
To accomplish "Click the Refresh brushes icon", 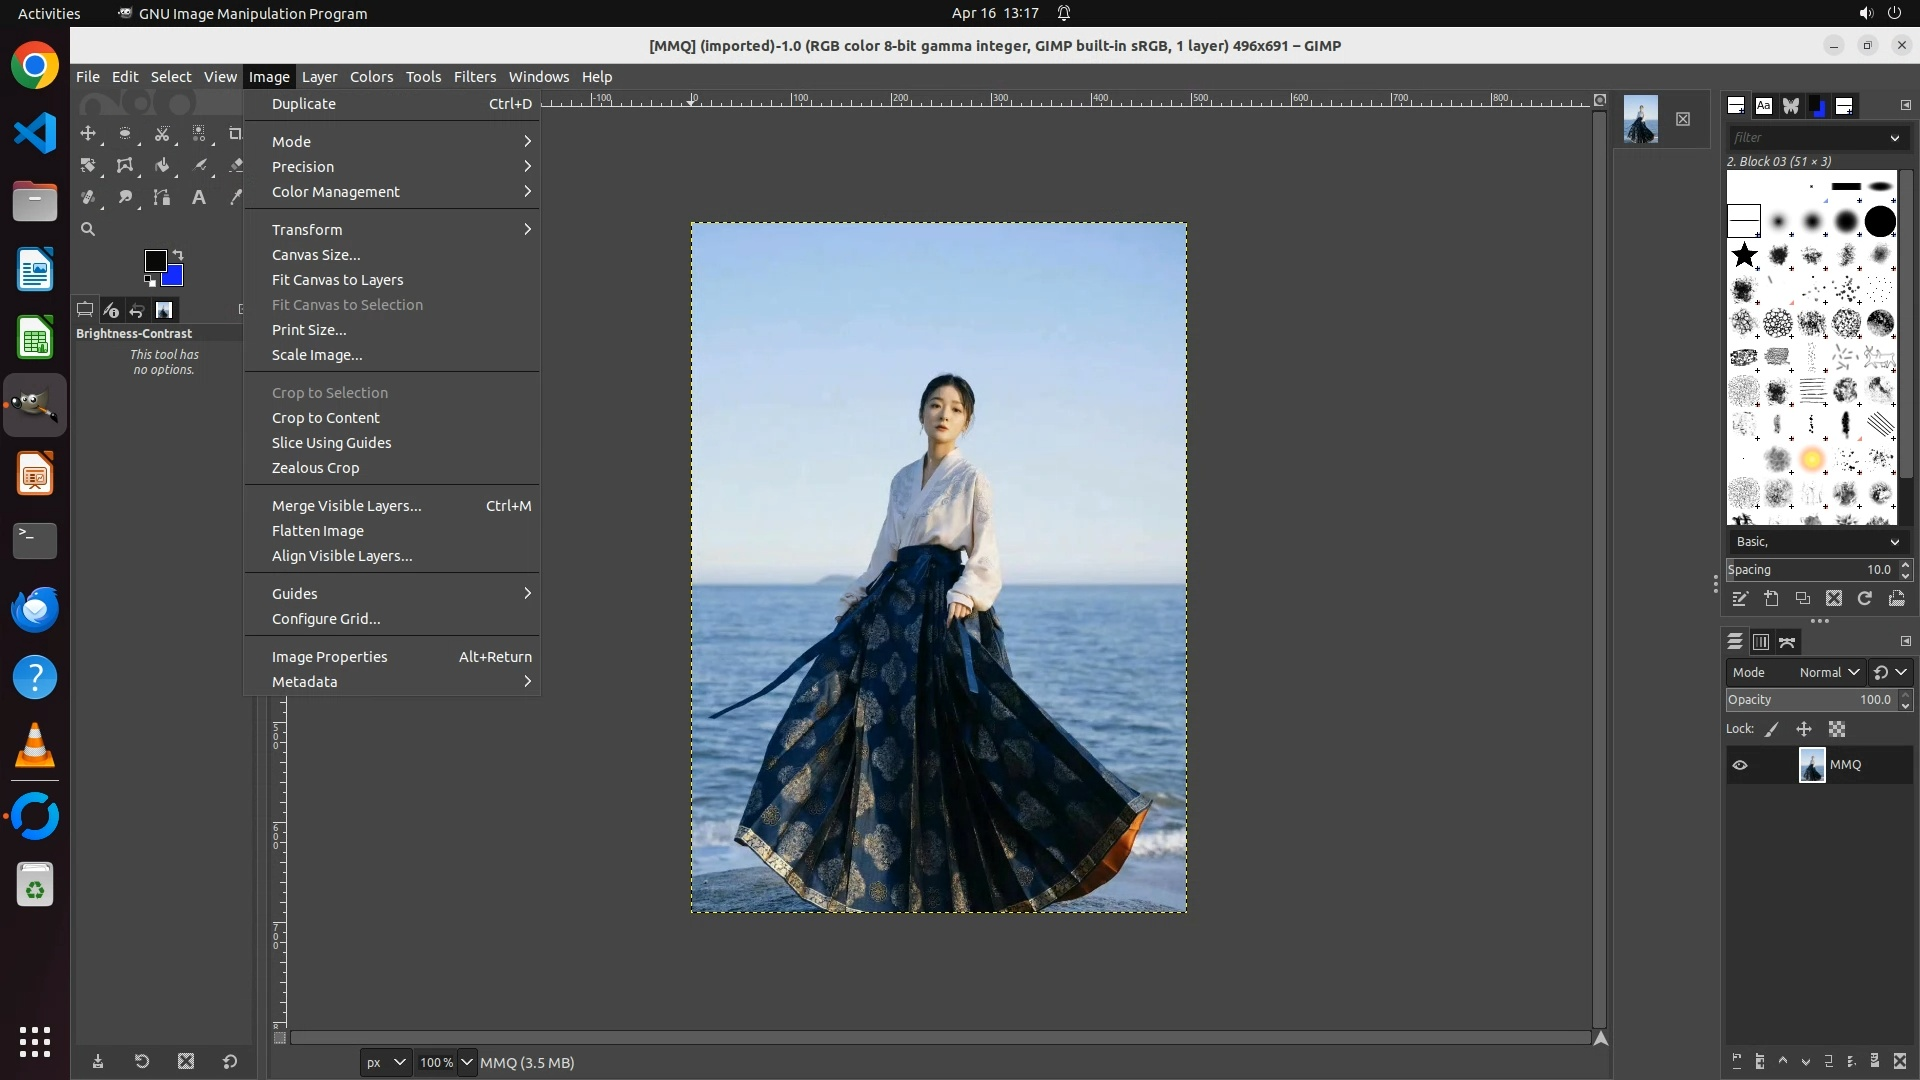I will (x=1865, y=599).
